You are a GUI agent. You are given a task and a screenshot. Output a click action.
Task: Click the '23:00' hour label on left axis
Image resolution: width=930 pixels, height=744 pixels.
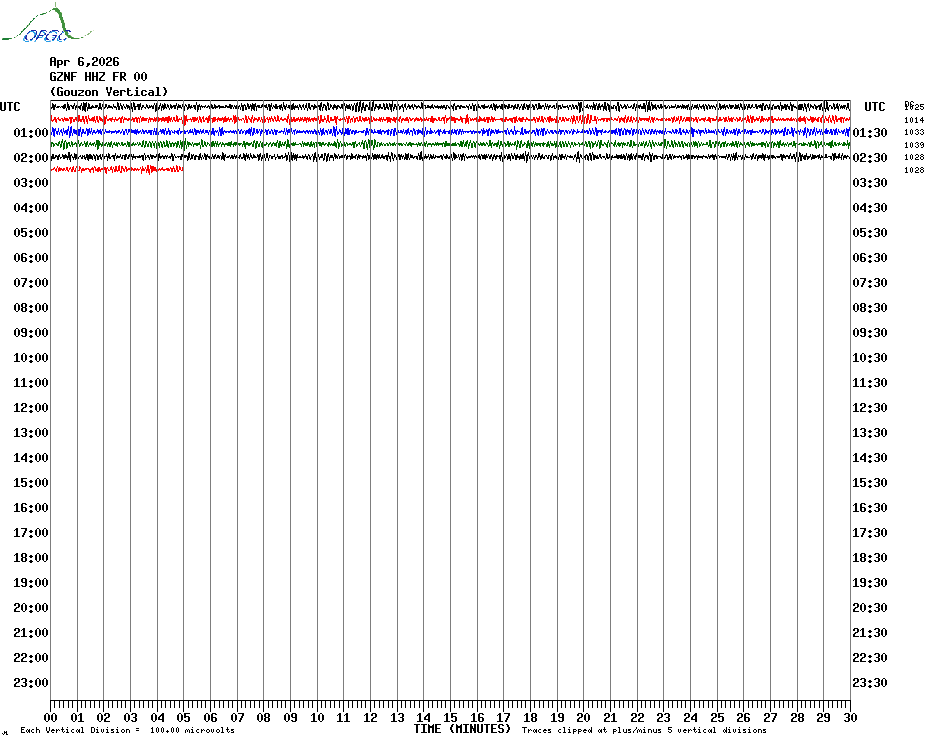[x=31, y=682]
